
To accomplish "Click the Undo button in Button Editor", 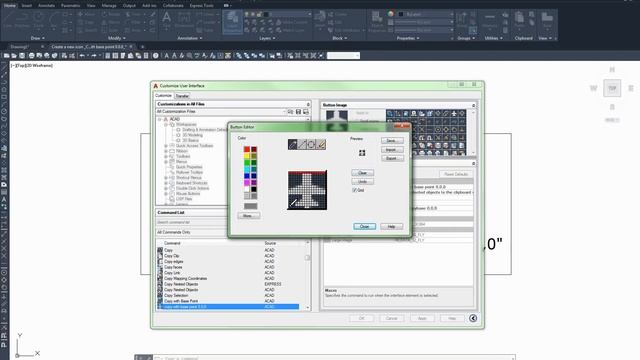I will click(362, 182).
